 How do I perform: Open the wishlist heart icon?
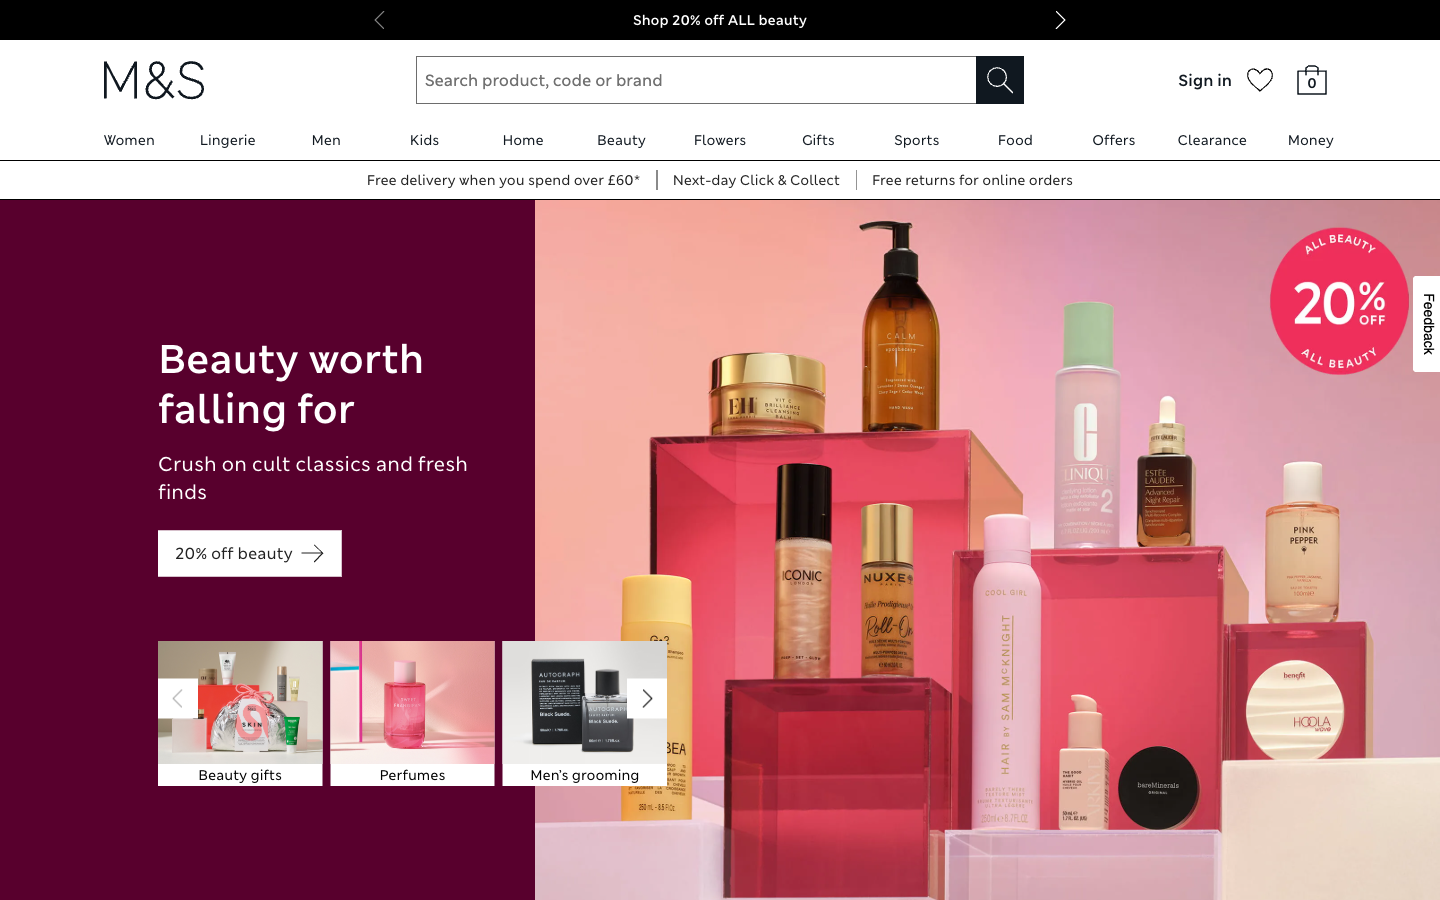1260,79
